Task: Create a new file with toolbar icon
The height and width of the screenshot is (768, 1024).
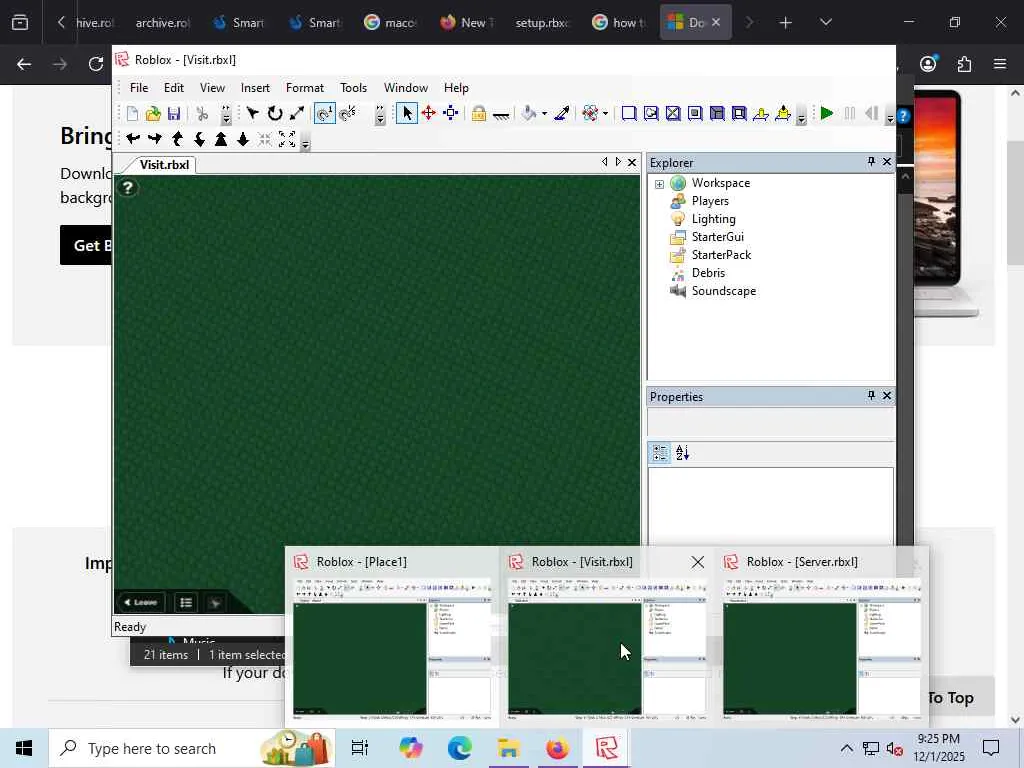Action: (x=133, y=114)
